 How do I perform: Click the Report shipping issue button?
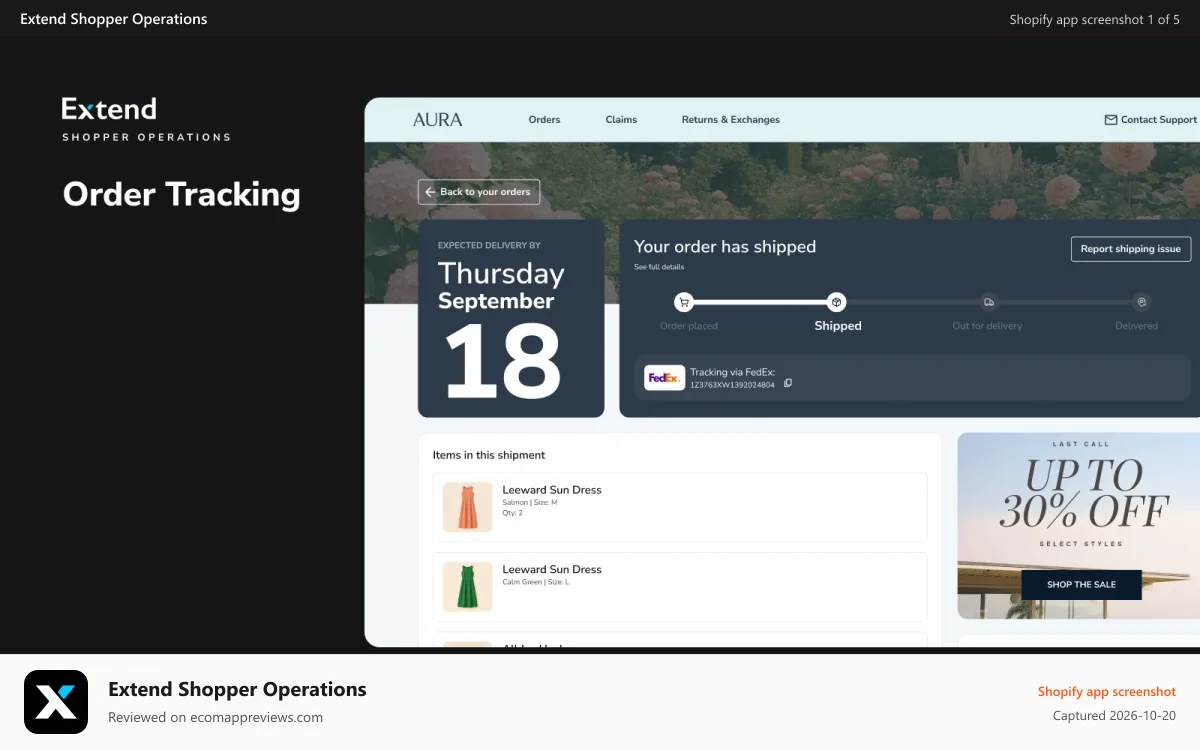tap(1130, 249)
